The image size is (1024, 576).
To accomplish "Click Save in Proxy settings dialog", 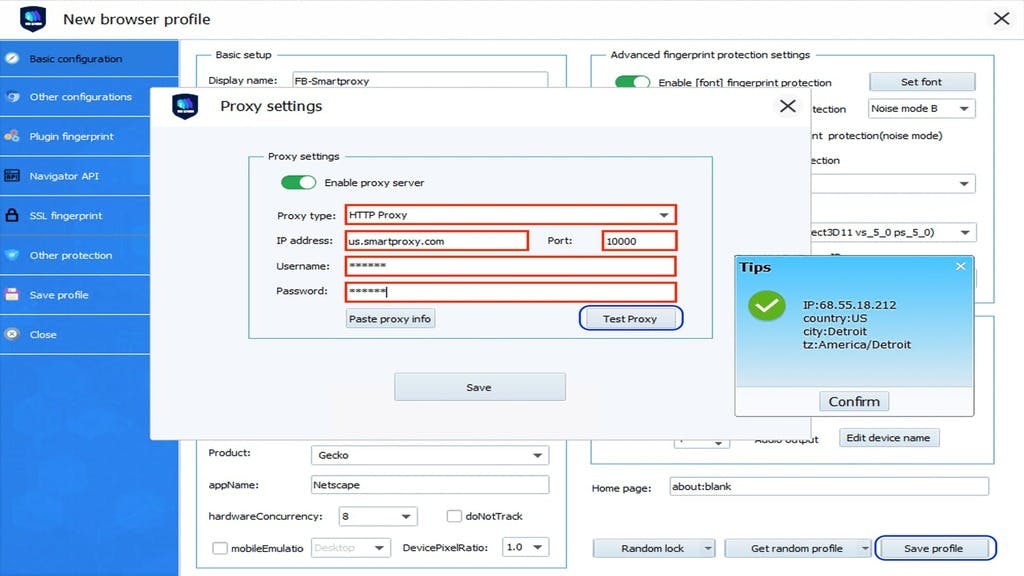I will pyautogui.click(x=479, y=387).
